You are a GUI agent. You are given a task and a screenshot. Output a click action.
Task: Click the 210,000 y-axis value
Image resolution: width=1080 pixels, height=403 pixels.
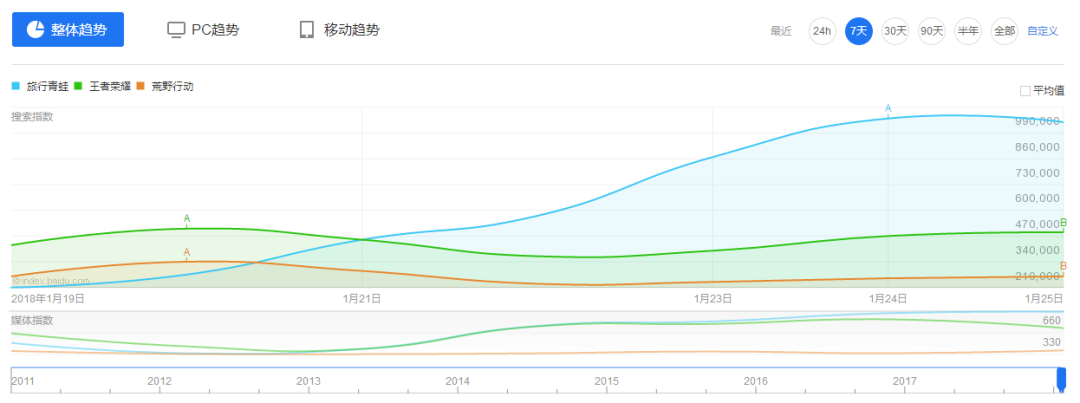[x=1037, y=276]
